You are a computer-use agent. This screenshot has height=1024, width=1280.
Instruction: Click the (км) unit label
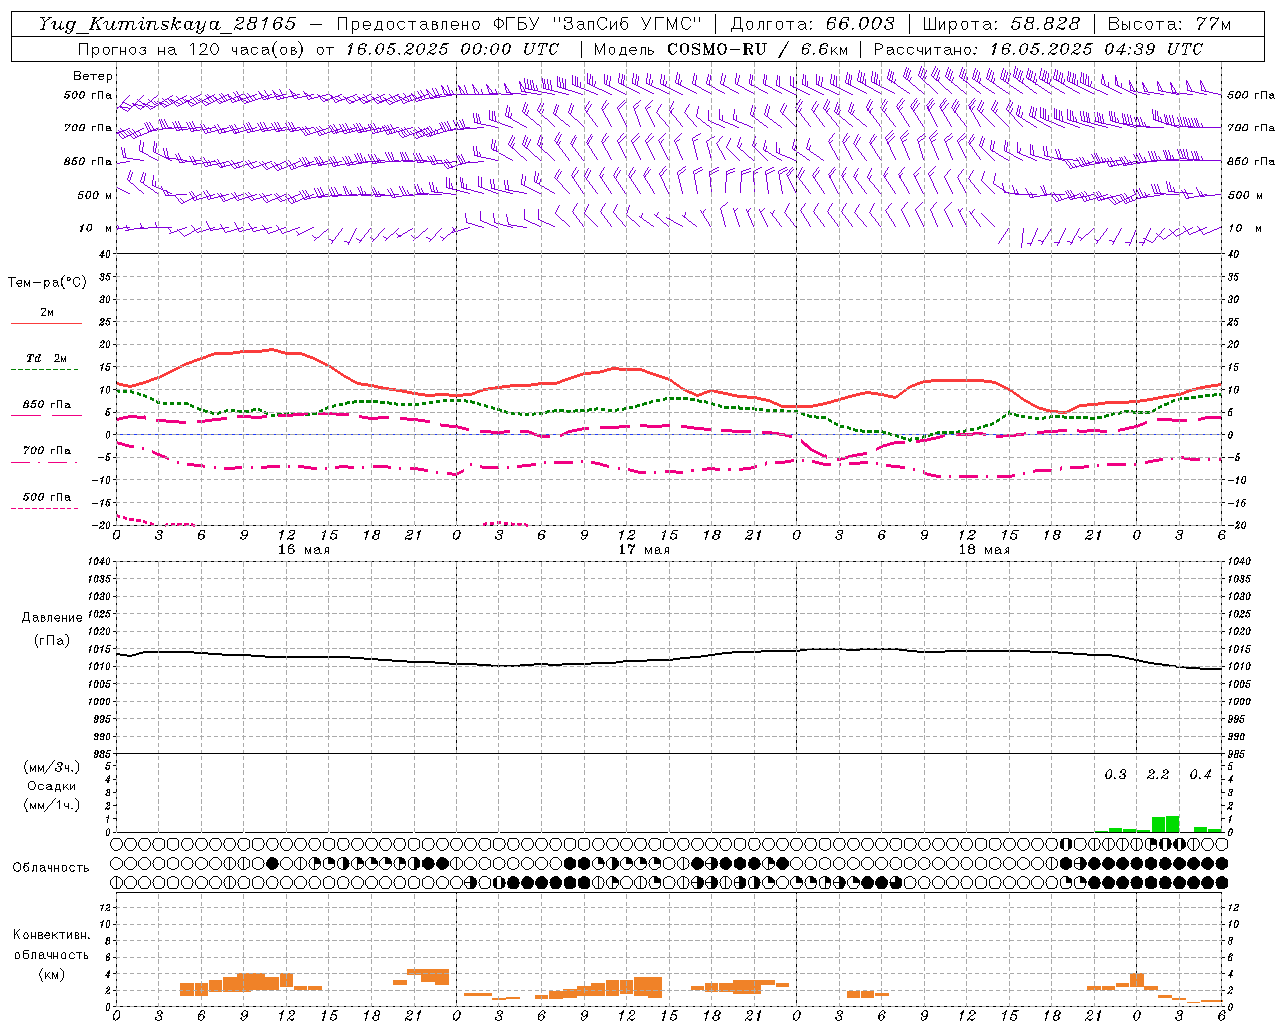point(52,973)
